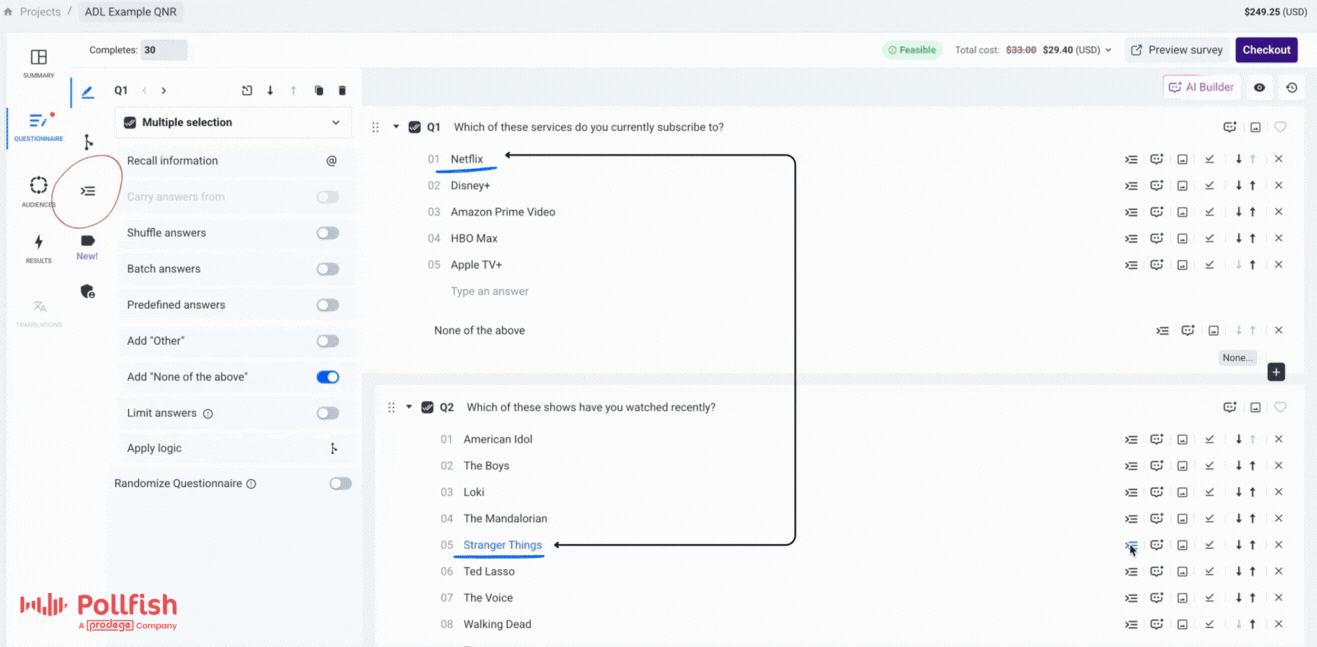Screen dimensions: 1317x647
Task: Open the Questionnaire section in sidebar
Action: coord(39,126)
